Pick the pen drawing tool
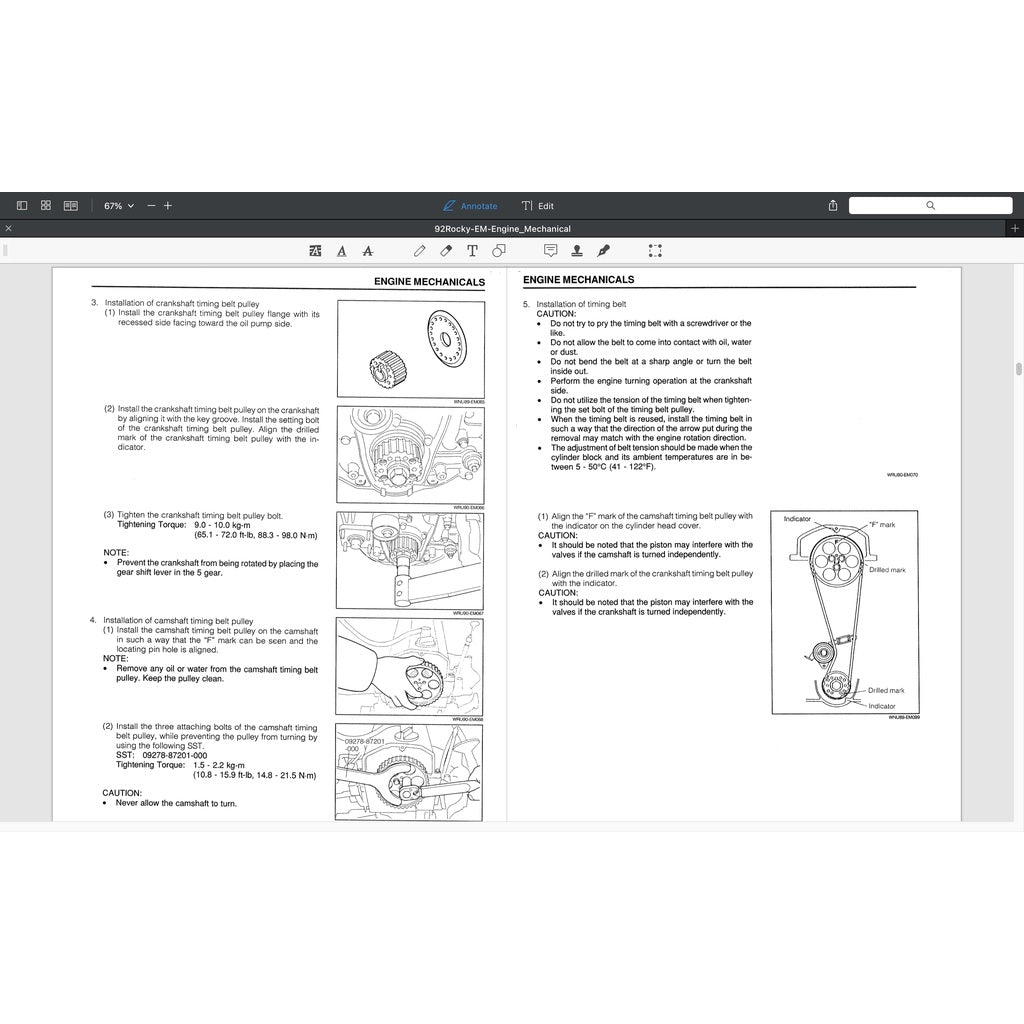Viewport: 1024px width, 1024px height. click(x=420, y=251)
